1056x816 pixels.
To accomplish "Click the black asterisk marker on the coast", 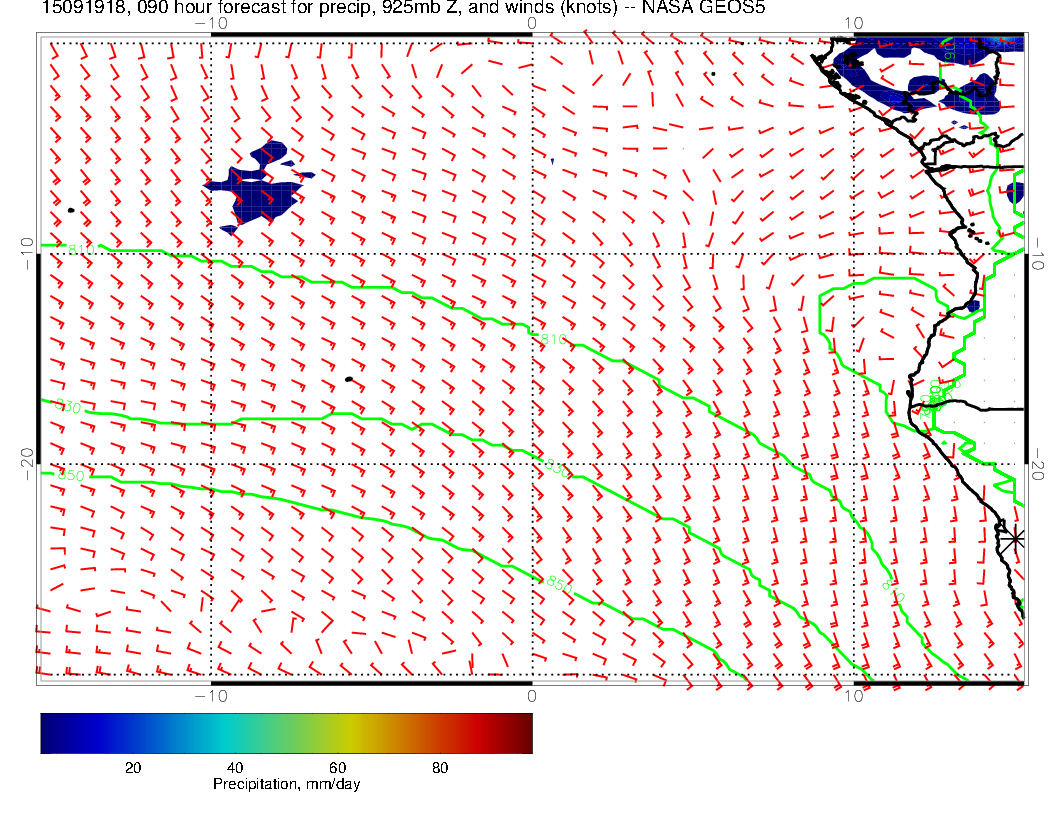I will (1015, 538).
